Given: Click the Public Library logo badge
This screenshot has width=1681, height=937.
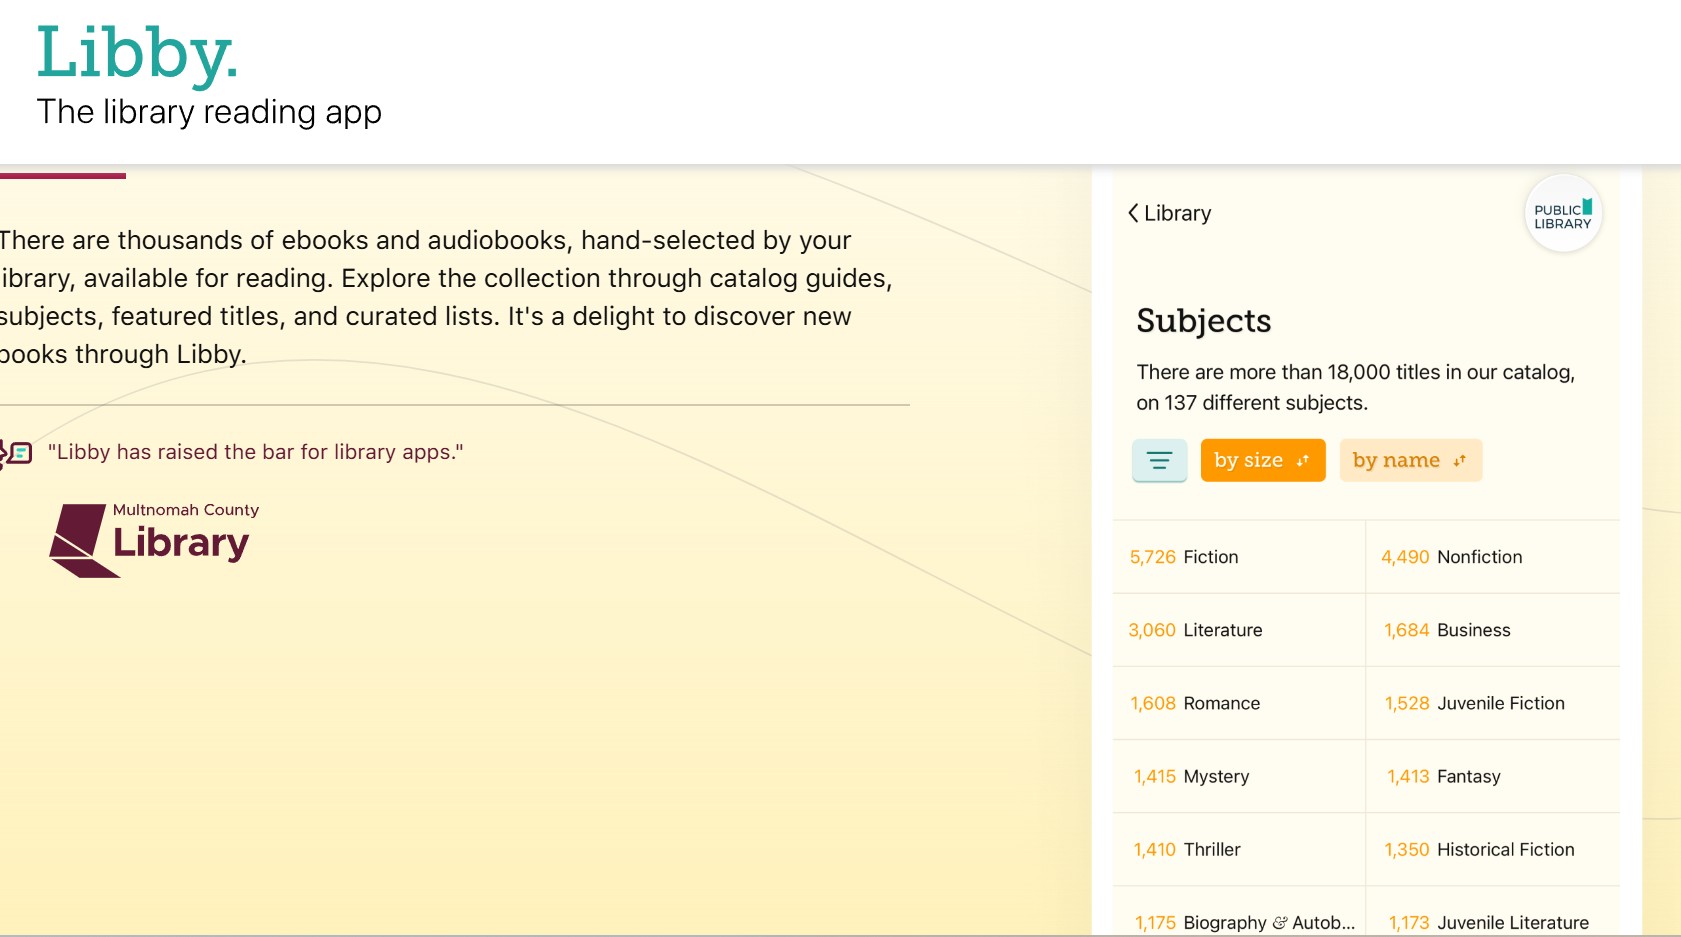Looking at the screenshot, I should [x=1562, y=213].
